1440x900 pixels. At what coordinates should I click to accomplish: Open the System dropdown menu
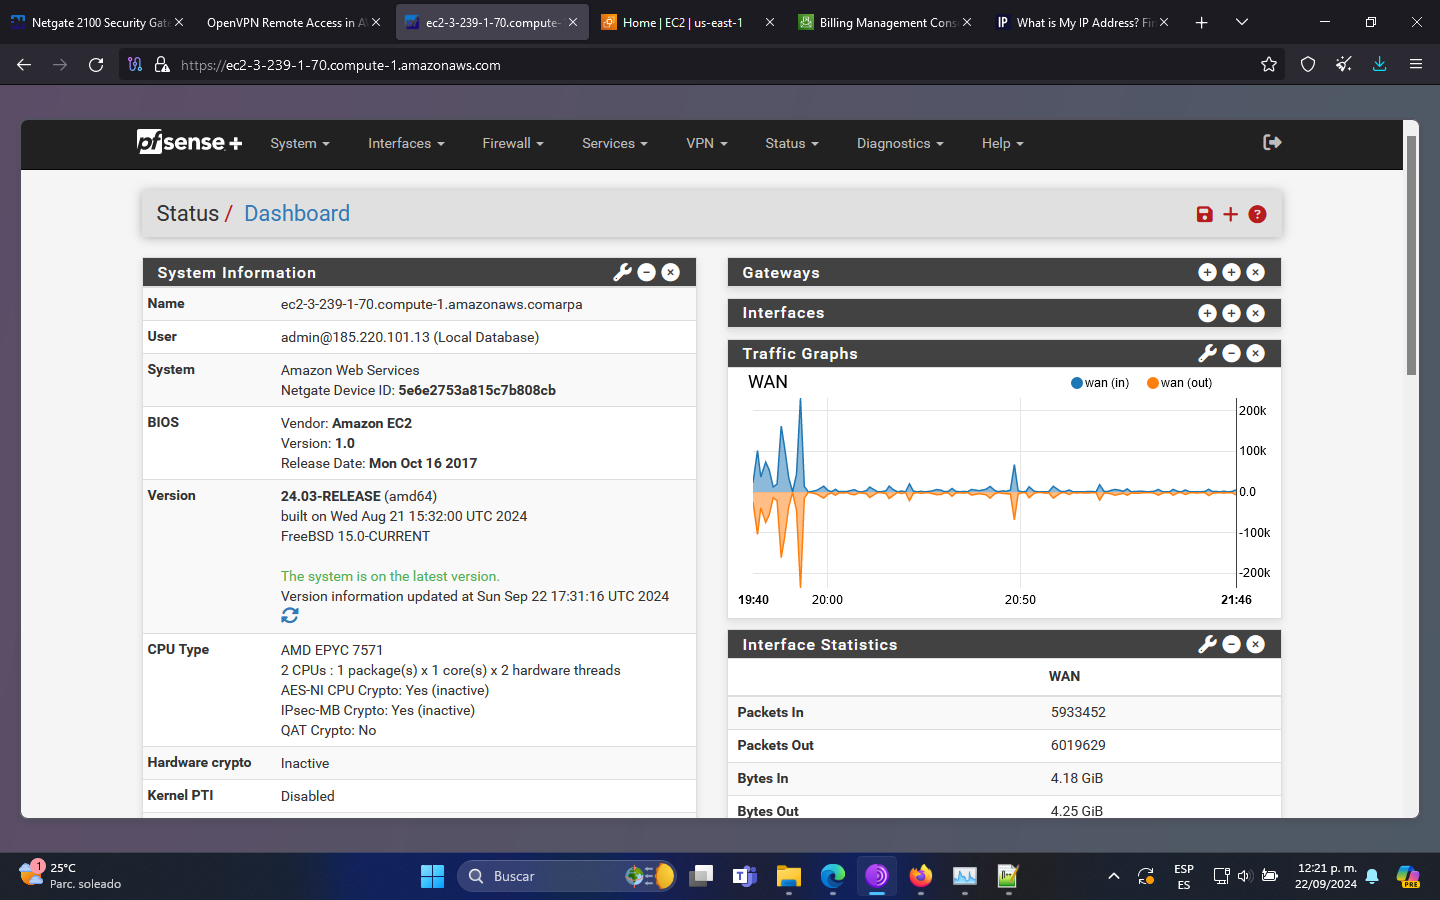300,143
